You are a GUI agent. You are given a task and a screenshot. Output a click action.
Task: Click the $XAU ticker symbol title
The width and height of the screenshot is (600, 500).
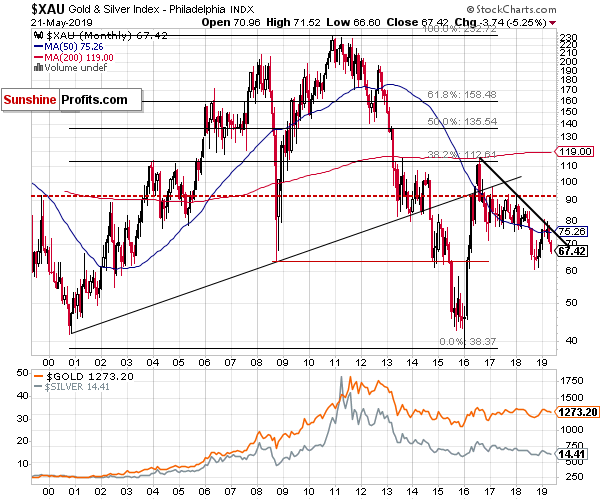point(48,9)
